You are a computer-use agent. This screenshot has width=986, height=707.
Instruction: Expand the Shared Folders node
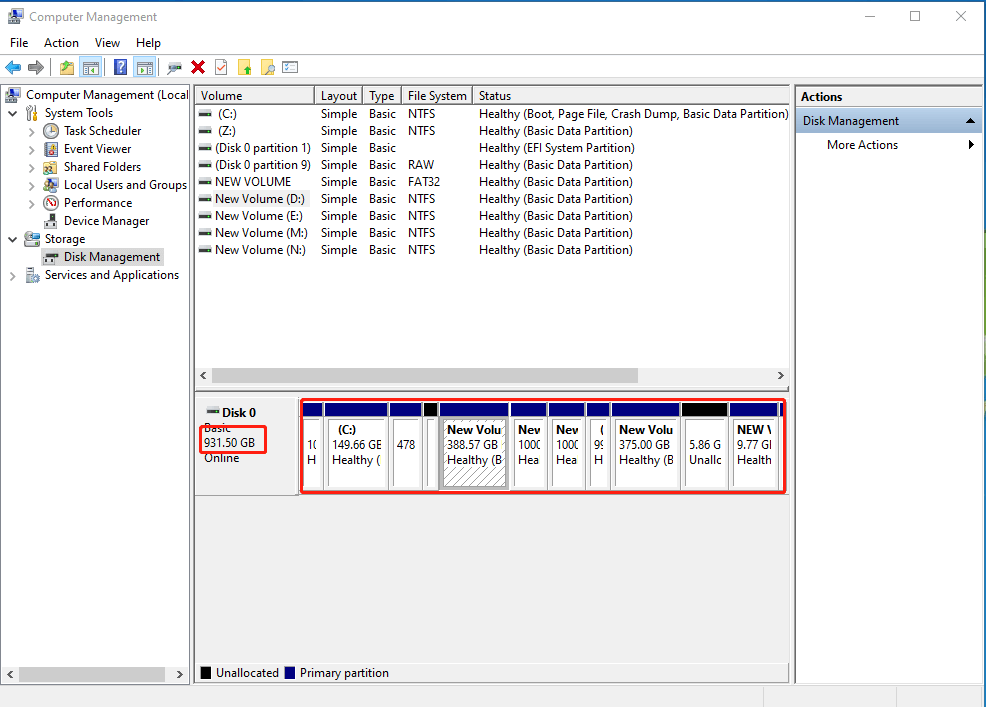[x=31, y=168]
